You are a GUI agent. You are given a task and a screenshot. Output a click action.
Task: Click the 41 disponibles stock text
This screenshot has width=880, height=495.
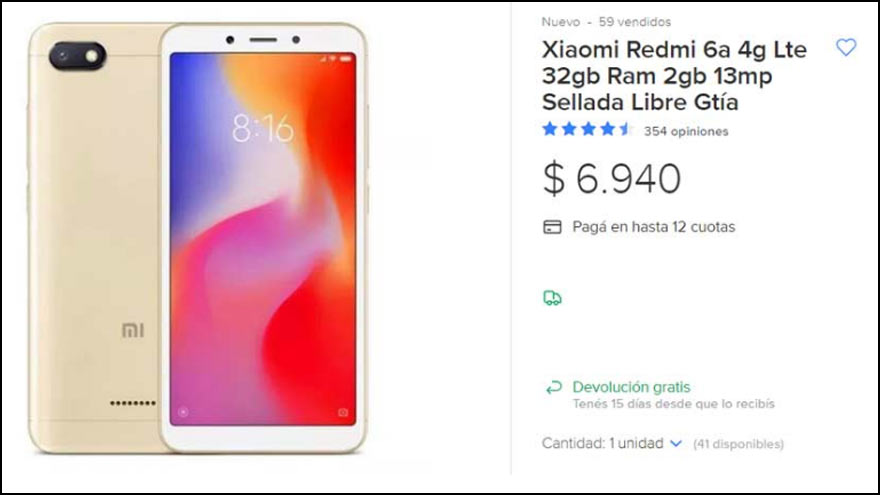point(739,444)
